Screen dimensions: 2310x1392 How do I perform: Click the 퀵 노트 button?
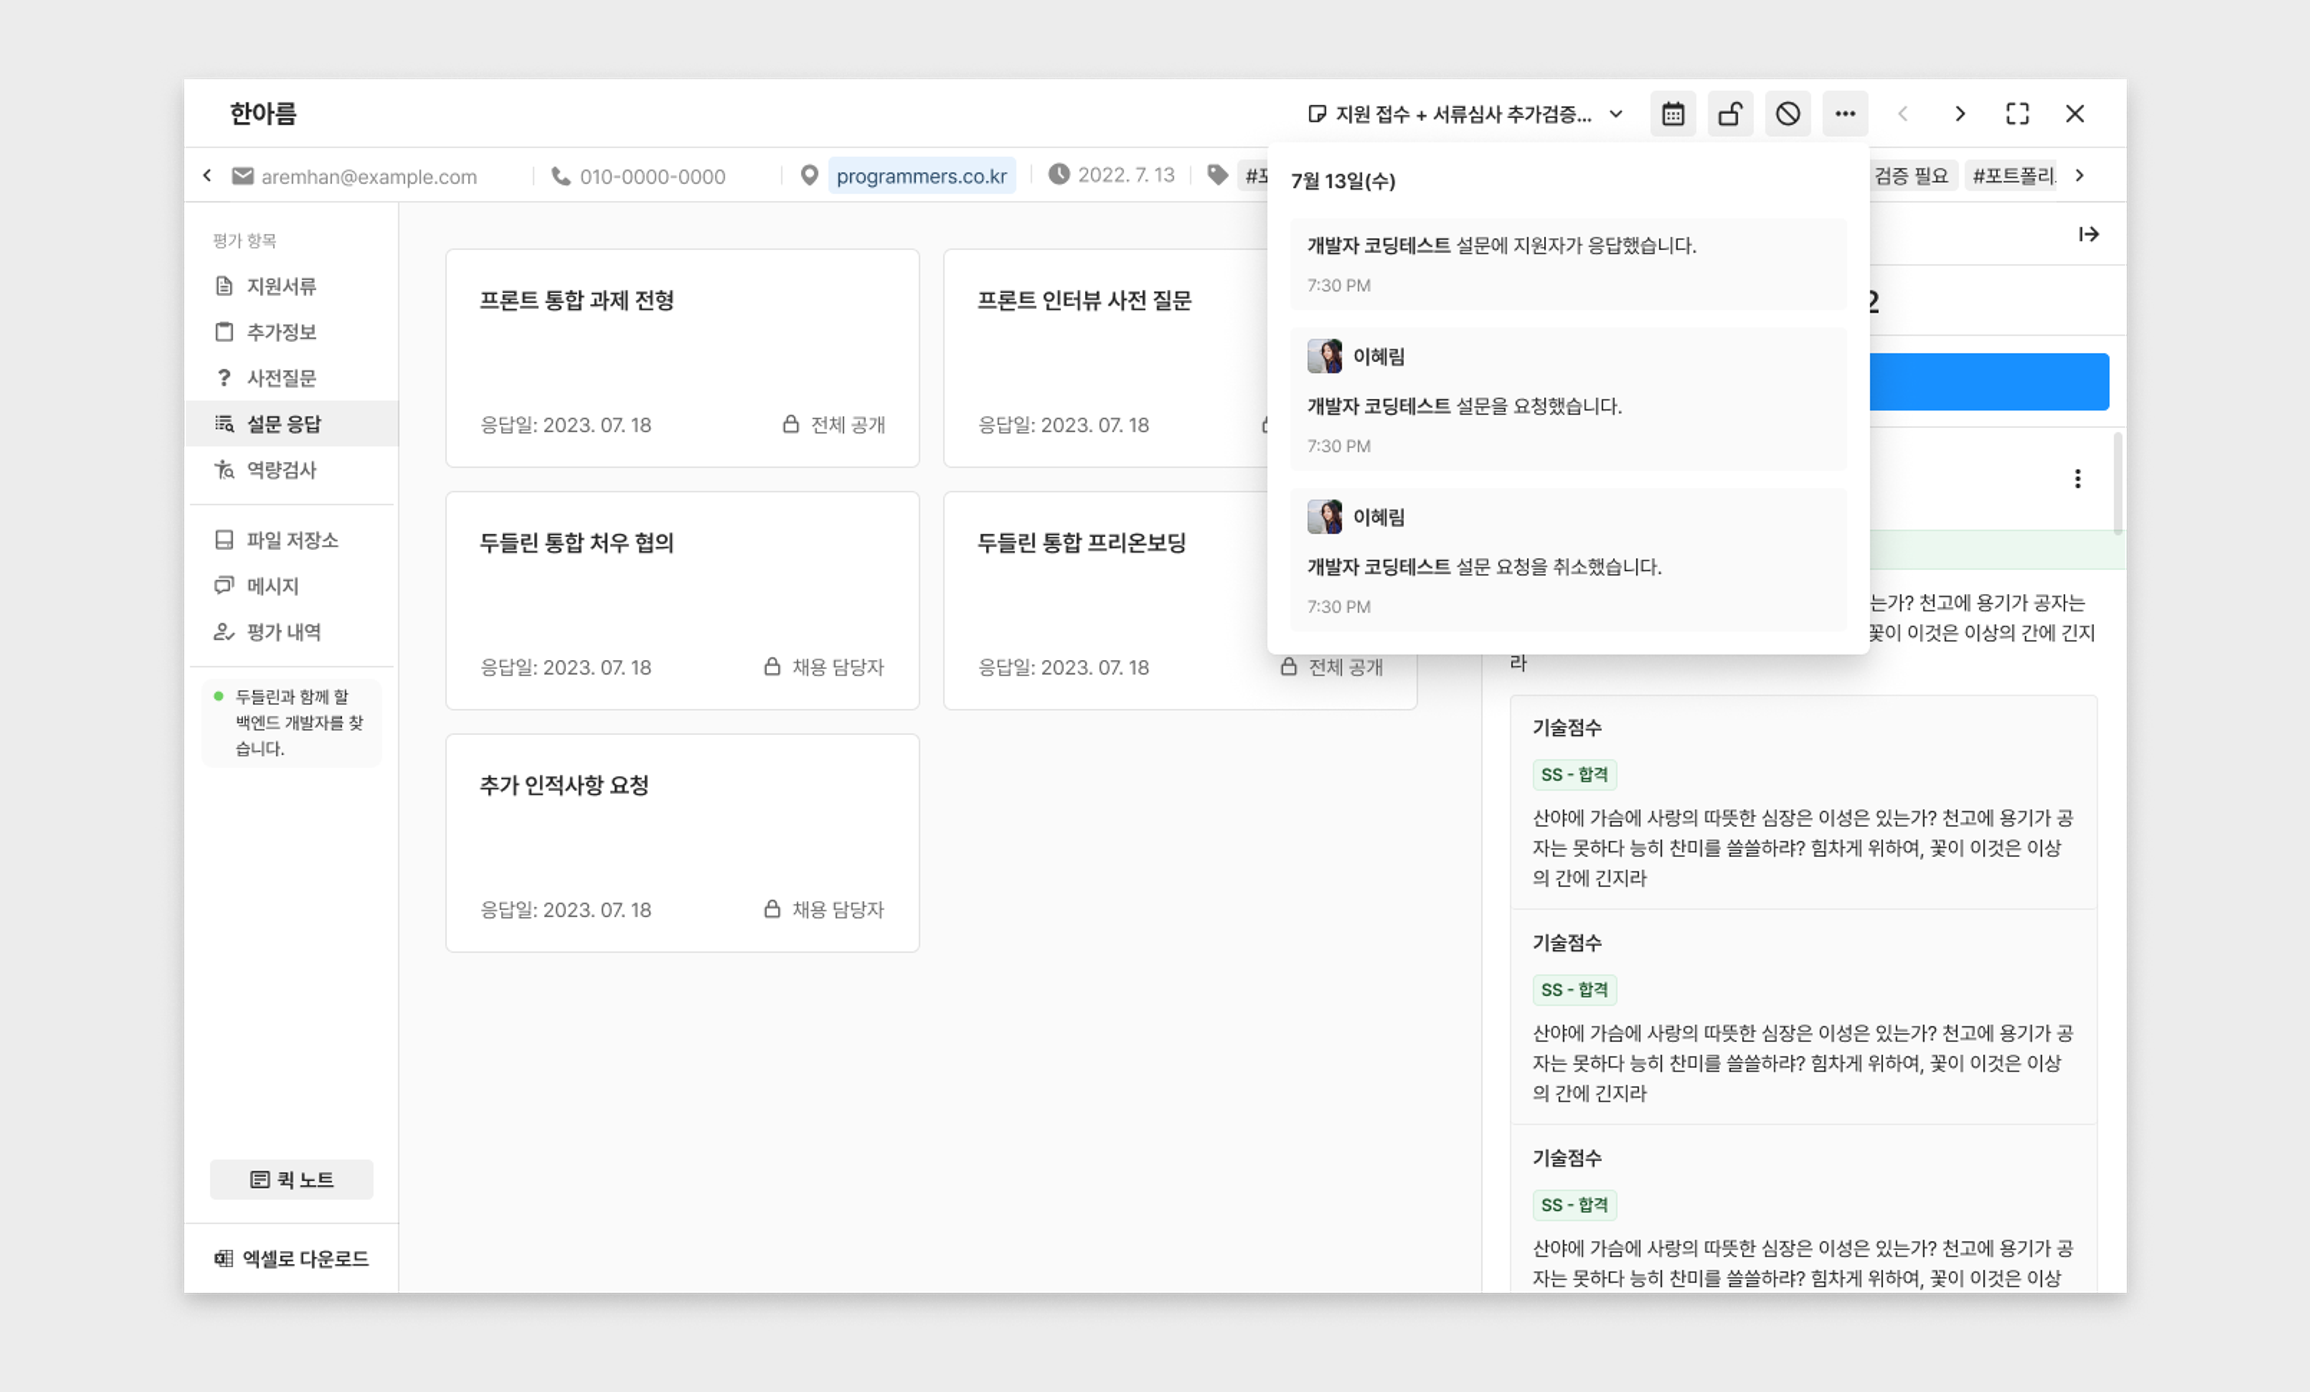pyautogui.click(x=291, y=1179)
